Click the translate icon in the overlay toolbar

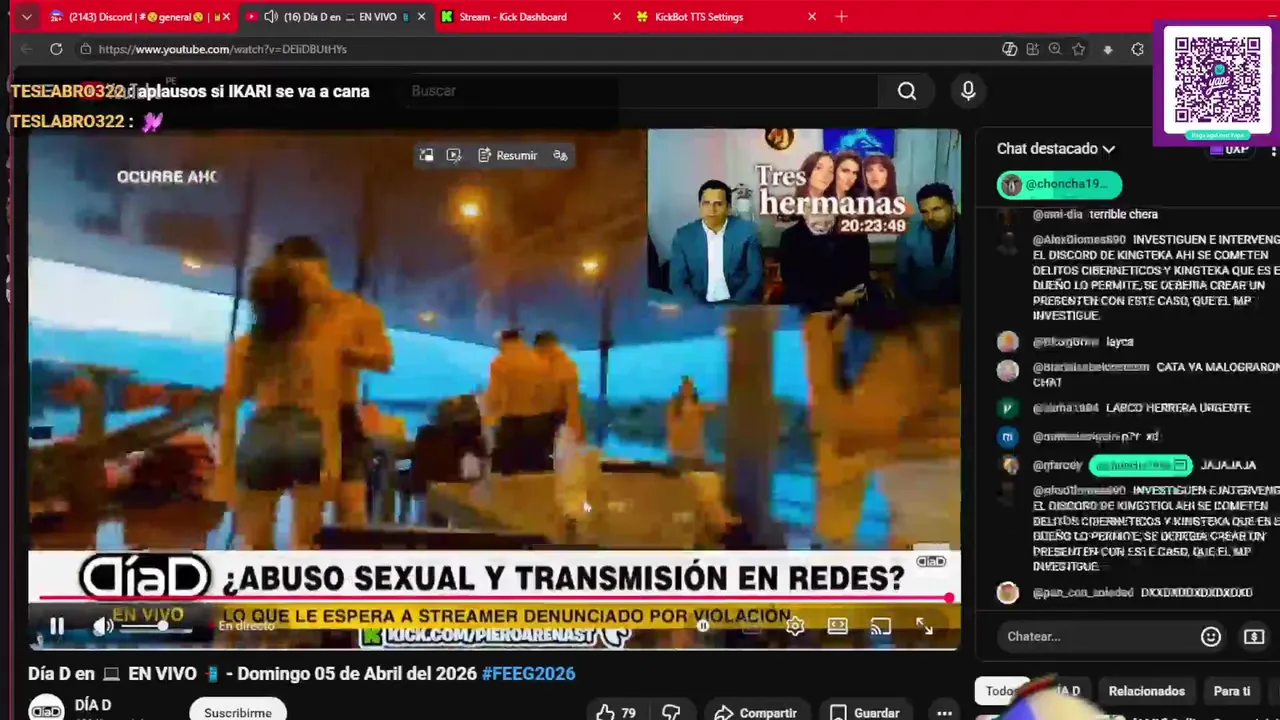point(561,155)
